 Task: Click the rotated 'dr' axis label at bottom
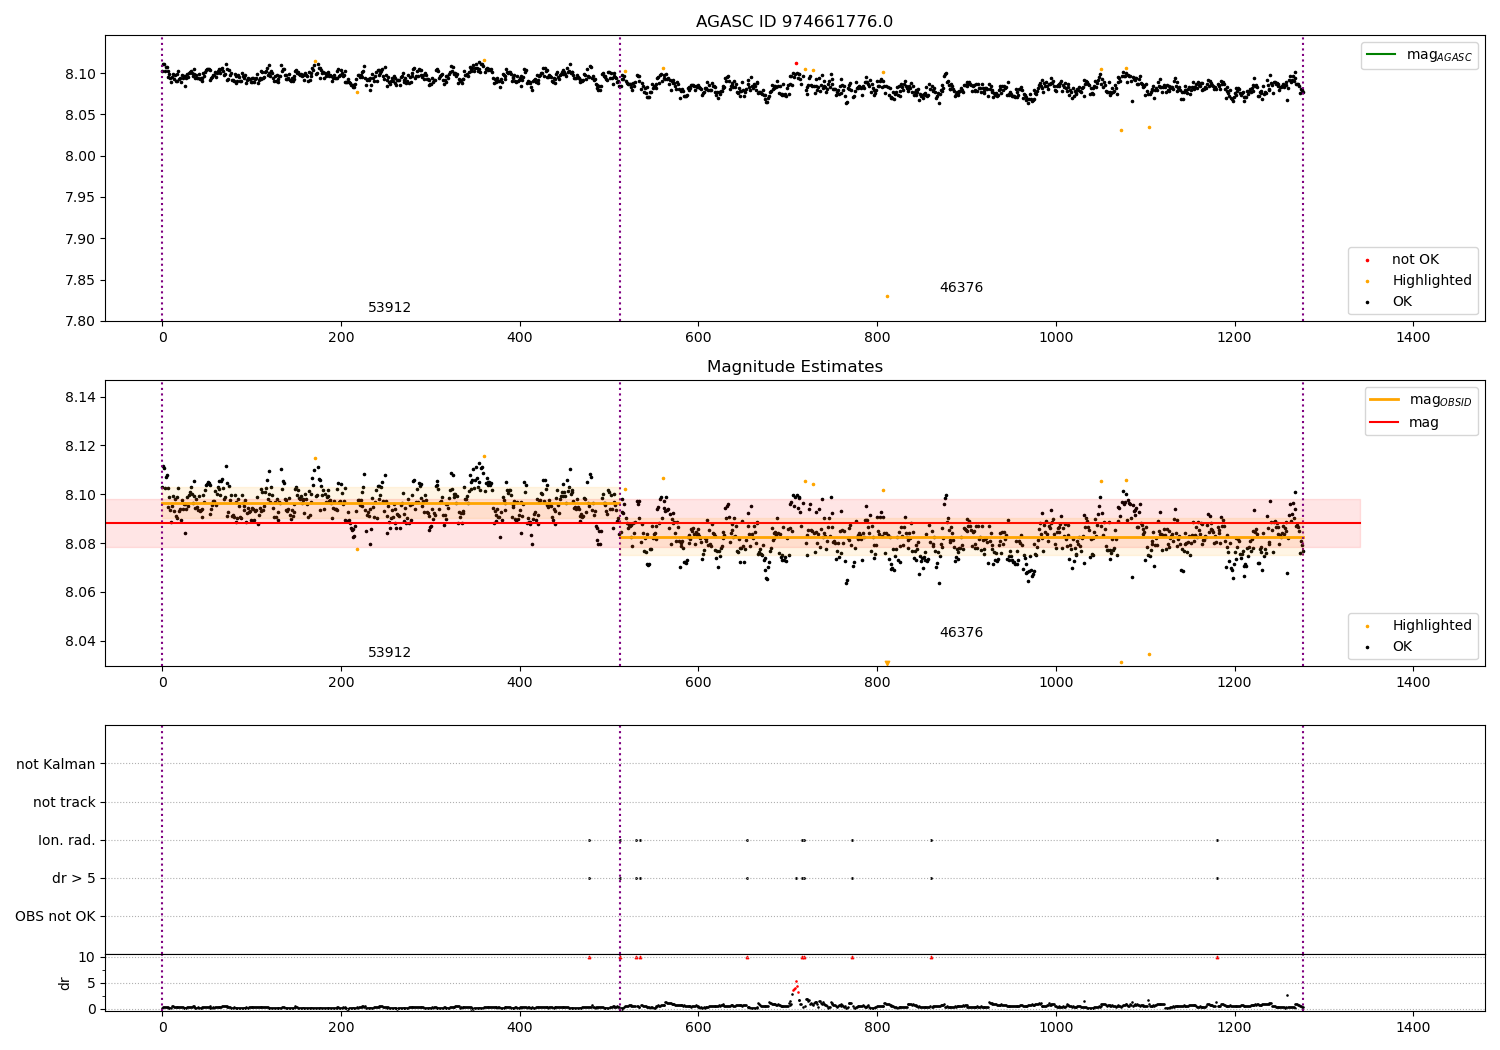65,983
